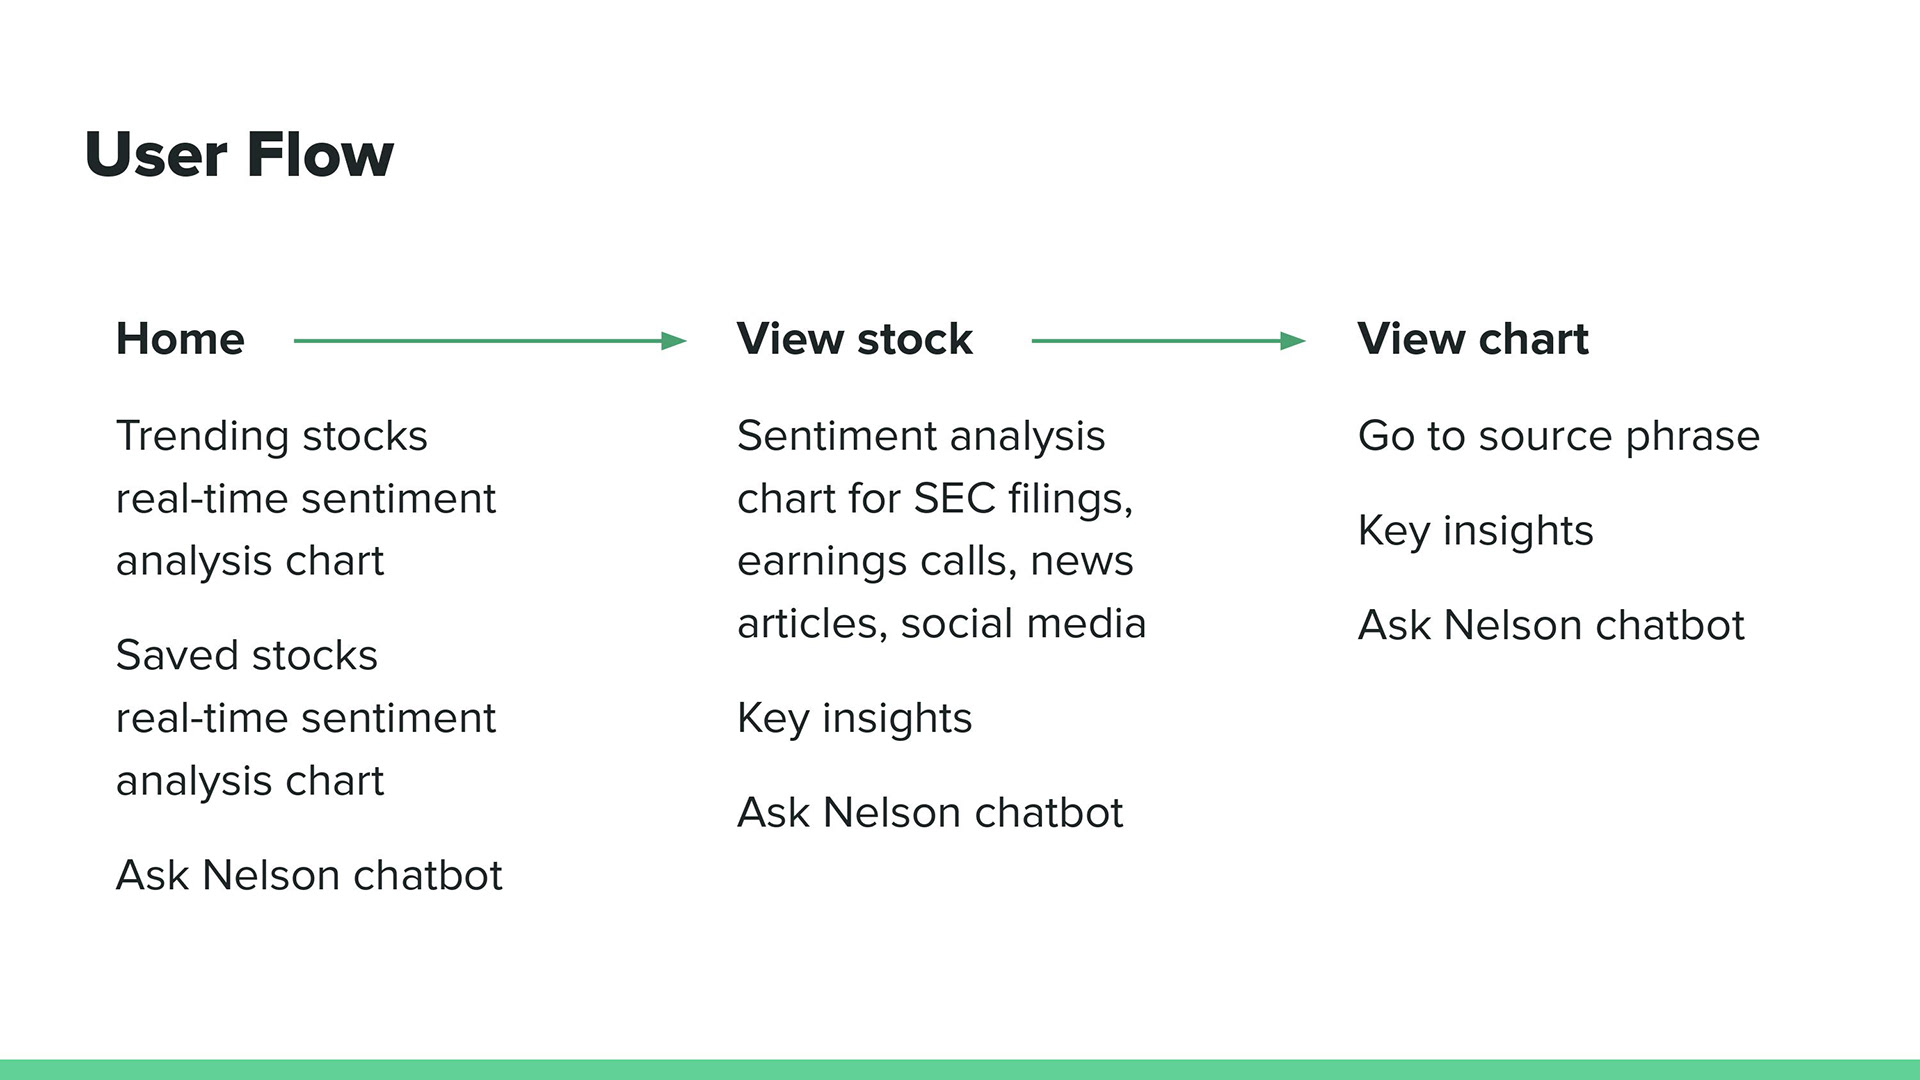Select Key insights under View stock
The width and height of the screenshot is (1920, 1080).
(x=855, y=719)
